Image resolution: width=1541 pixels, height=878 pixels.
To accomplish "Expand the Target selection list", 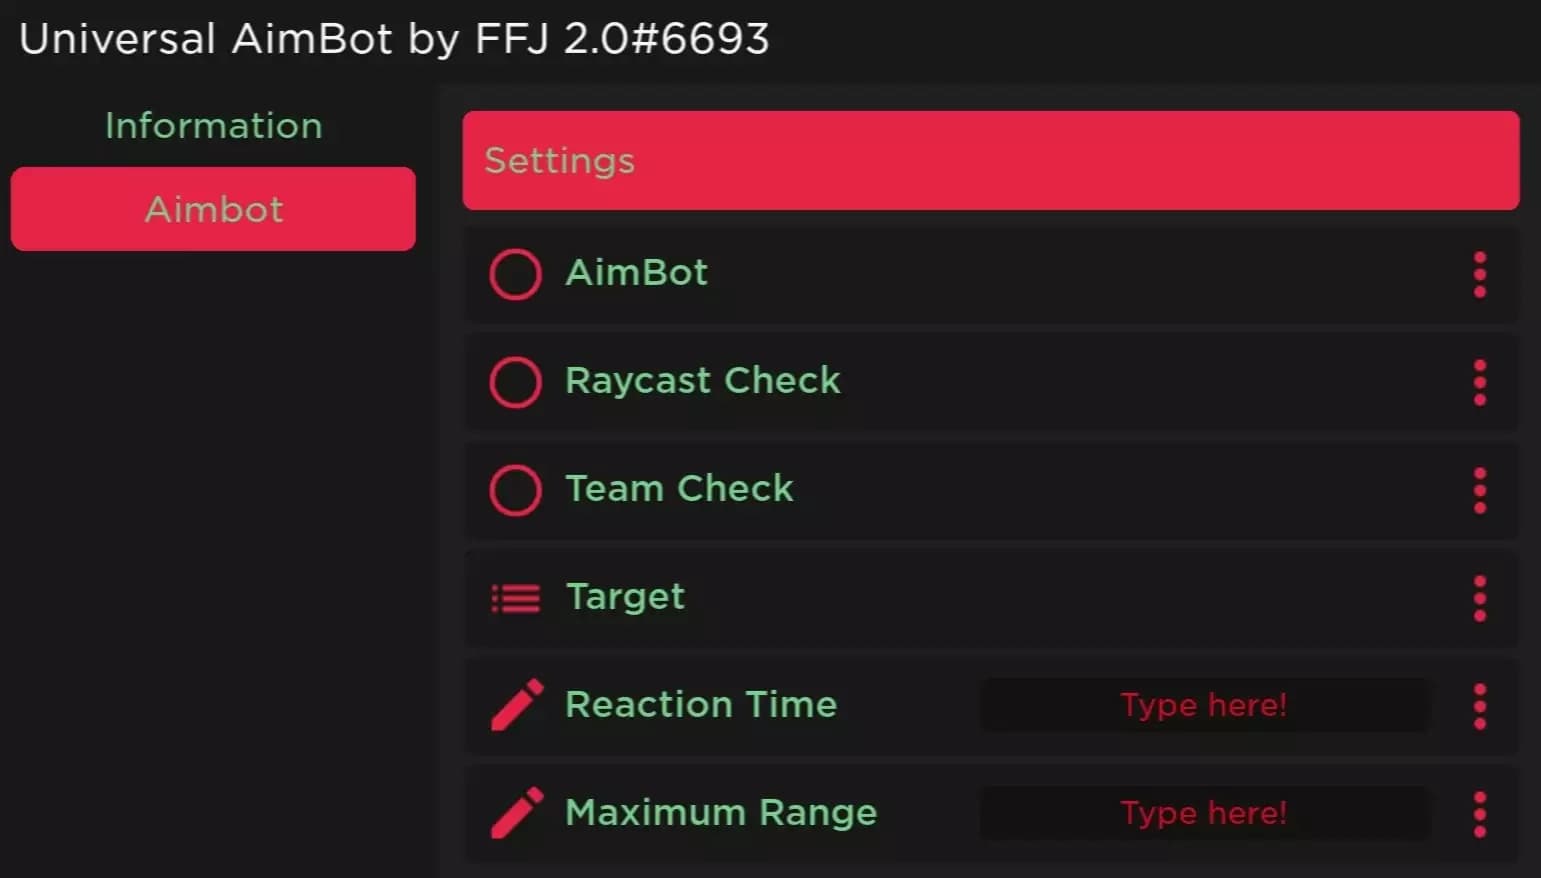I will (625, 597).
